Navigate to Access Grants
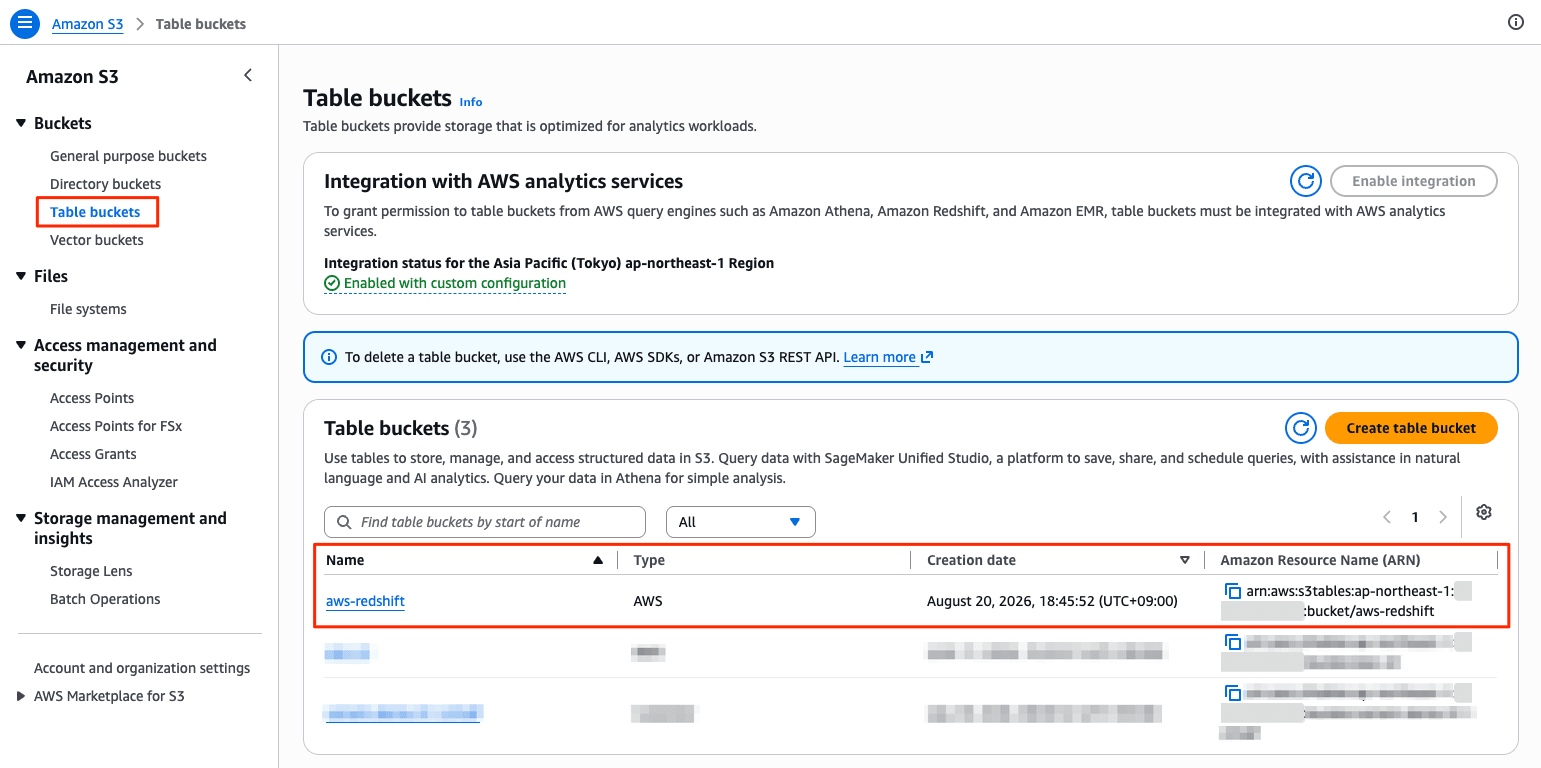Screen dimensions: 1541x768 (x=93, y=454)
